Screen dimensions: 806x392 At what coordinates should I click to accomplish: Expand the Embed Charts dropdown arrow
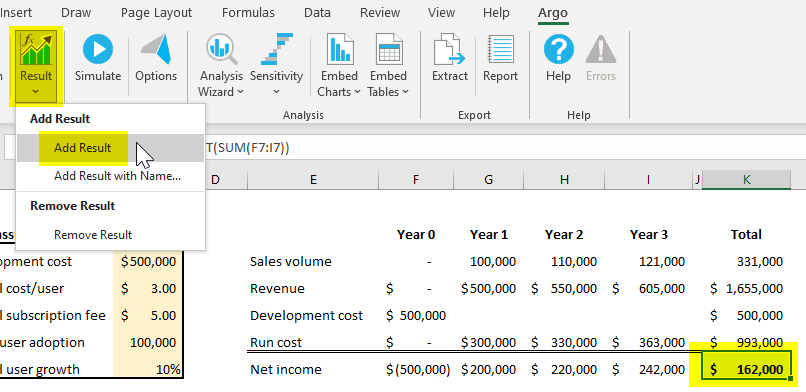(357, 92)
